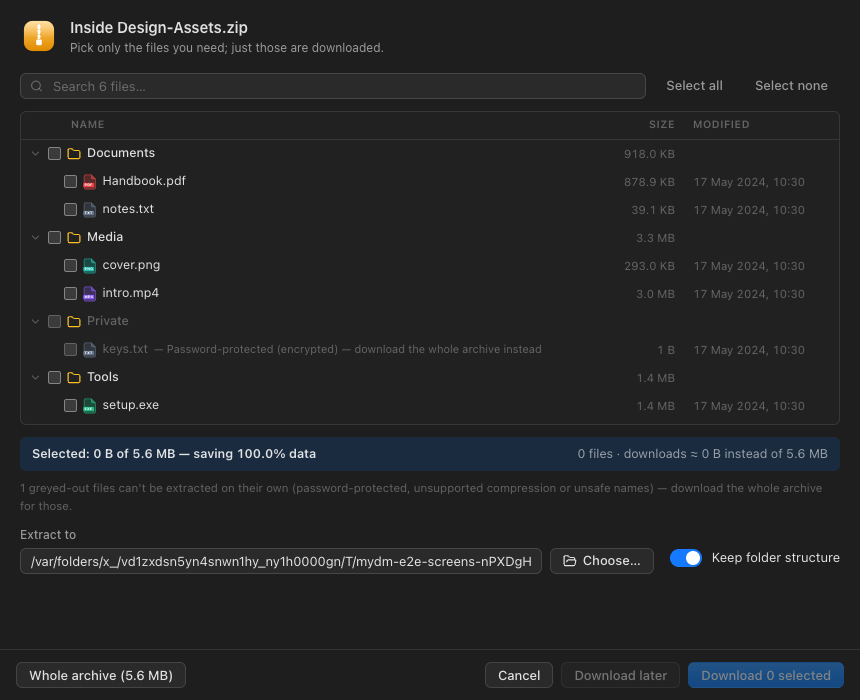Image resolution: width=860 pixels, height=700 pixels.
Task: Click the Media folder icon
Action: coord(74,238)
